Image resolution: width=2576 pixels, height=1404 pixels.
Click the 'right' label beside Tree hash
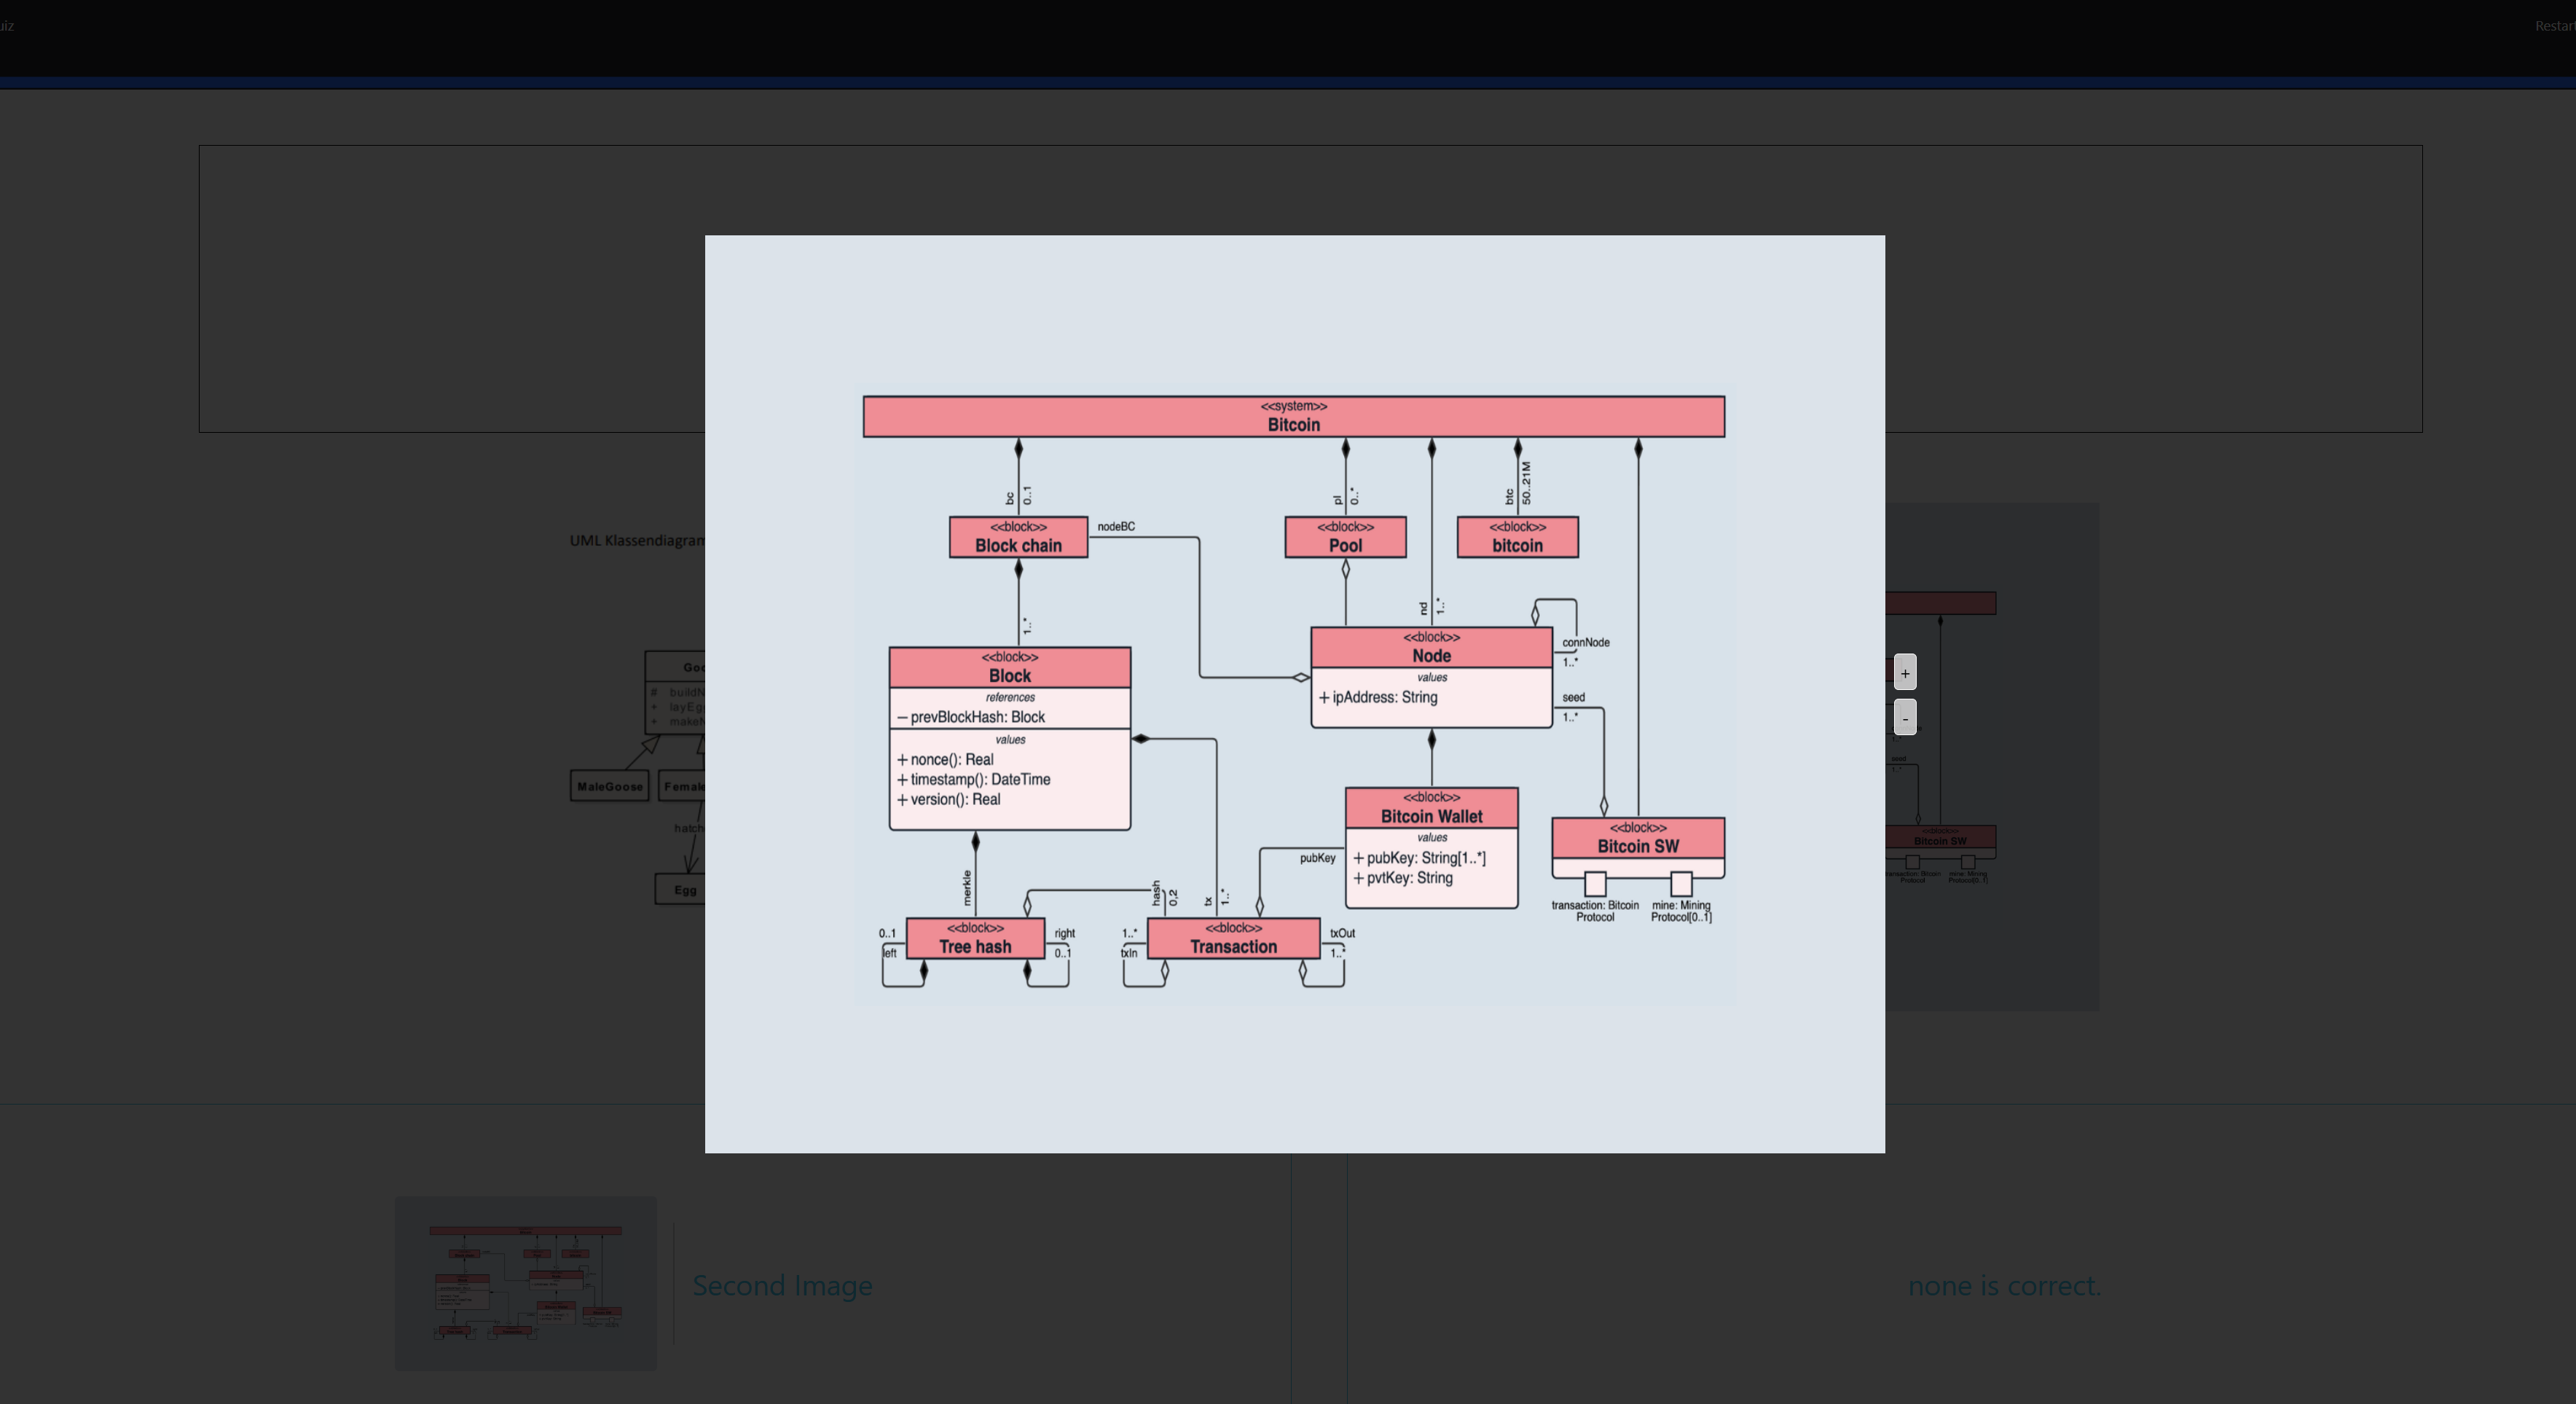1064,933
